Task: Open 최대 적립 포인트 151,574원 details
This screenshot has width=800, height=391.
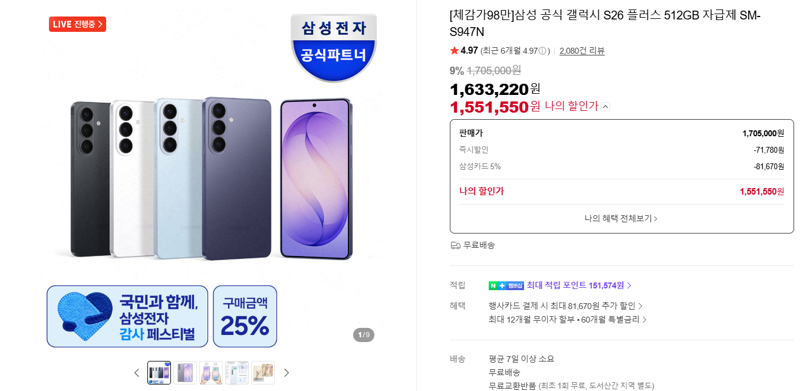Action: coord(579,285)
